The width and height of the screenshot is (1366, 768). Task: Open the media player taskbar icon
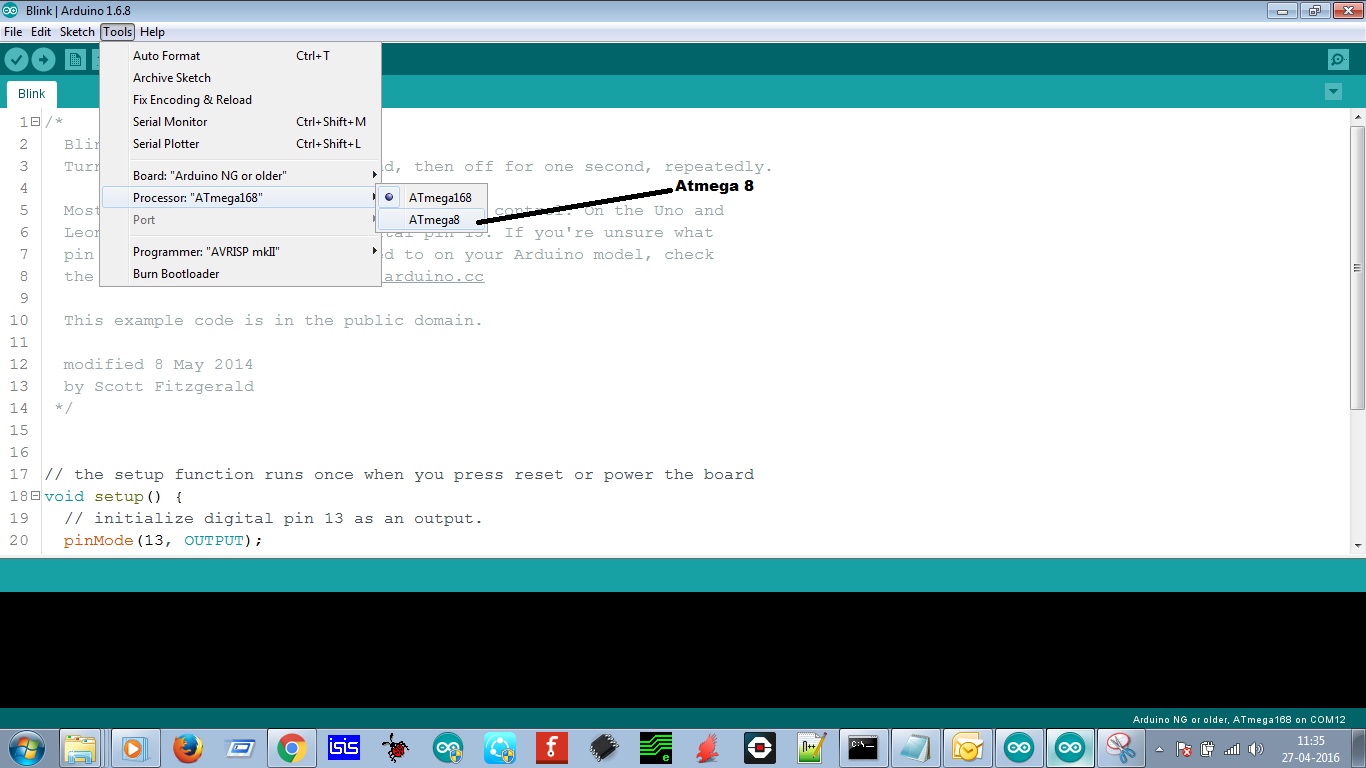pyautogui.click(x=134, y=747)
